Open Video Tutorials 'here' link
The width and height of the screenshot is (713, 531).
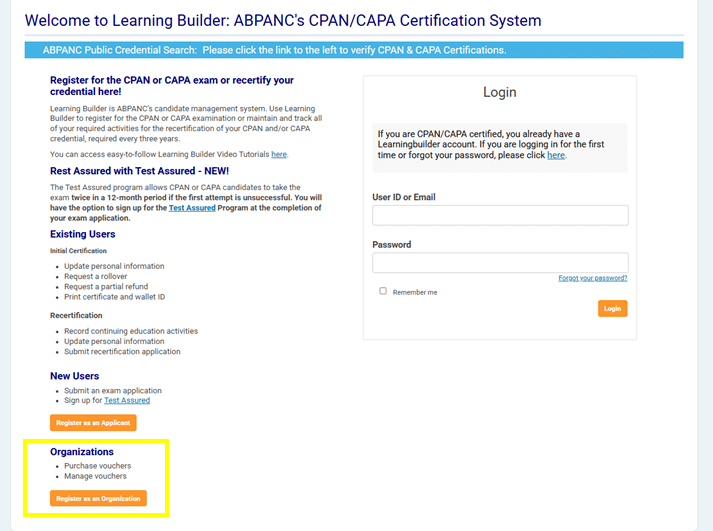[279, 154]
